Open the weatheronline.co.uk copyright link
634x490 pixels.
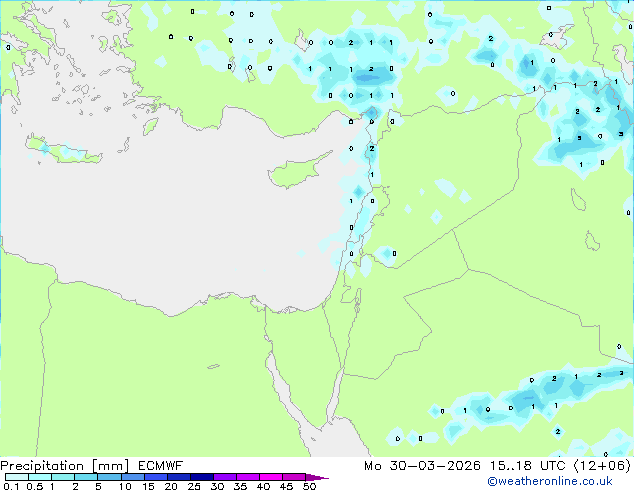(x=549, y=481)
